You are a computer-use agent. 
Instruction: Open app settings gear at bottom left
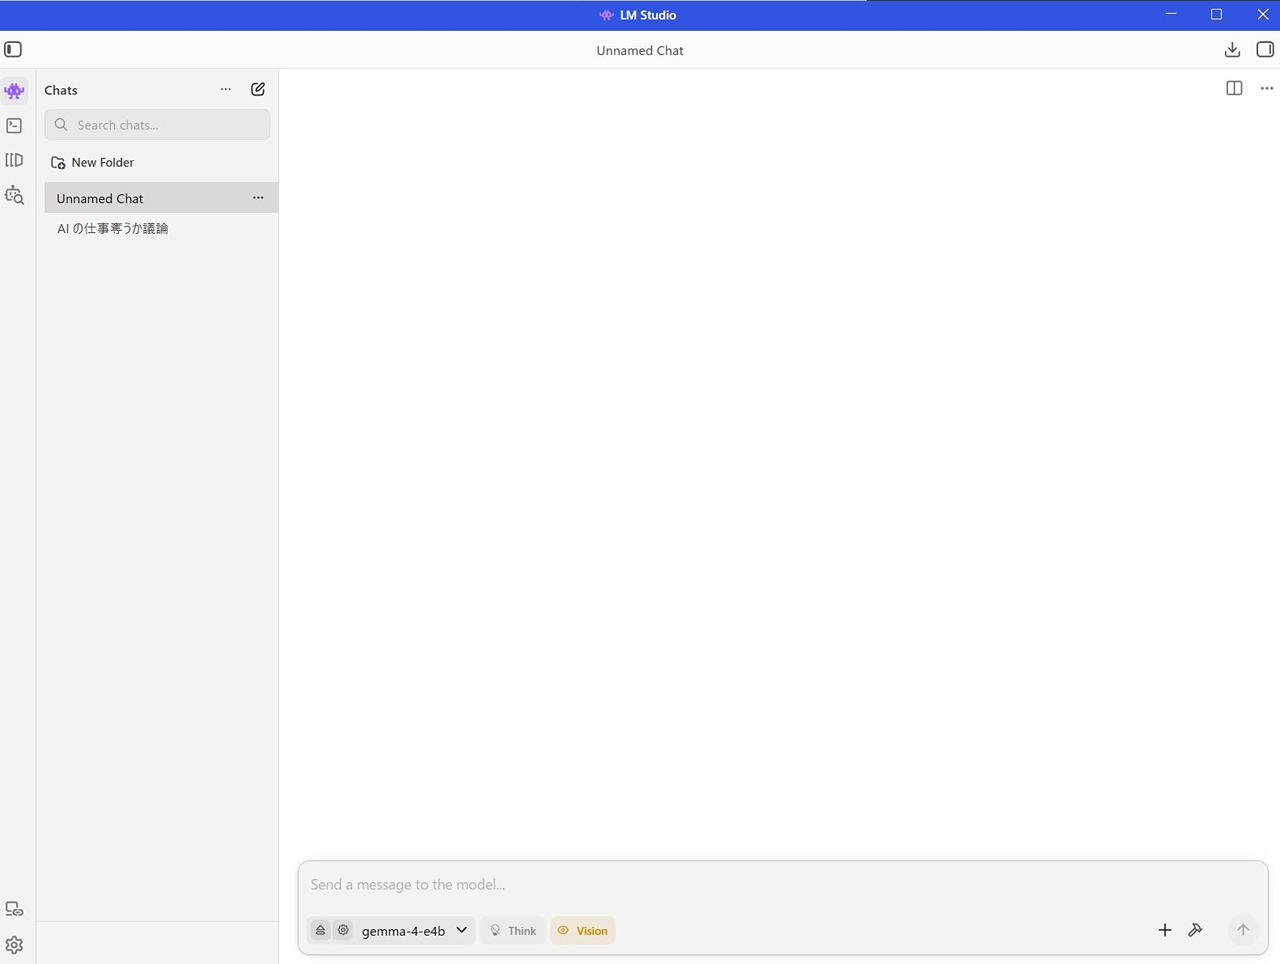coord(14,945)
